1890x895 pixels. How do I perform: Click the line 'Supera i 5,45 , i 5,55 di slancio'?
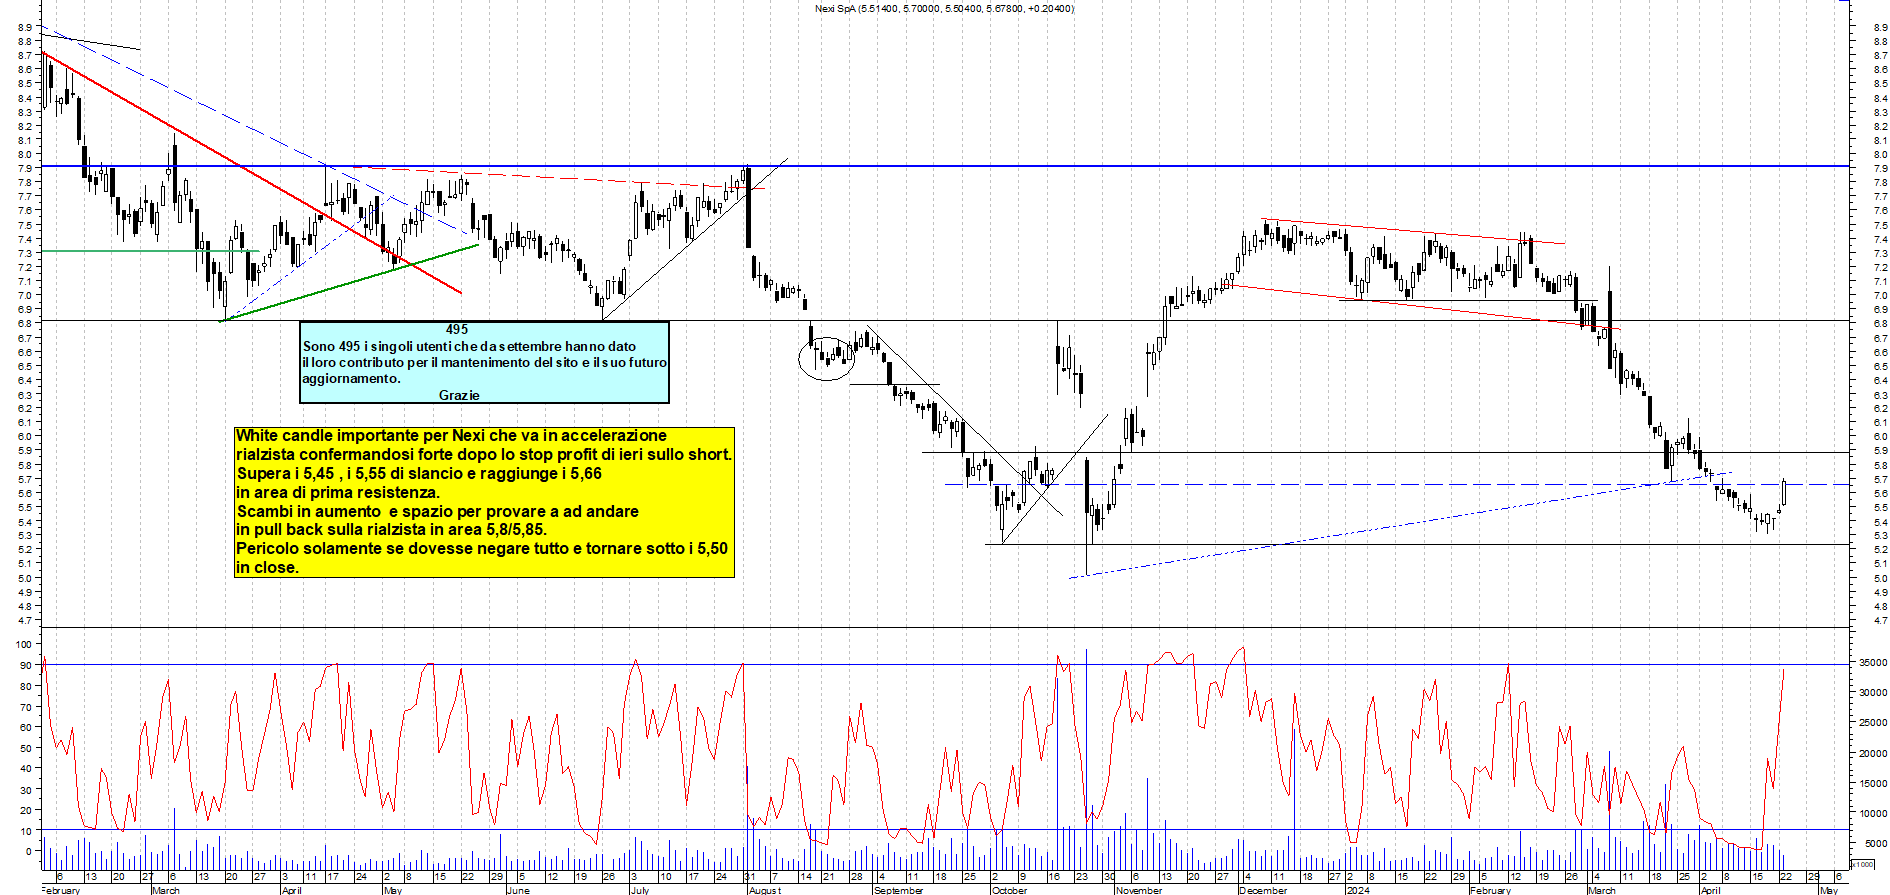[x=419, y=473]
